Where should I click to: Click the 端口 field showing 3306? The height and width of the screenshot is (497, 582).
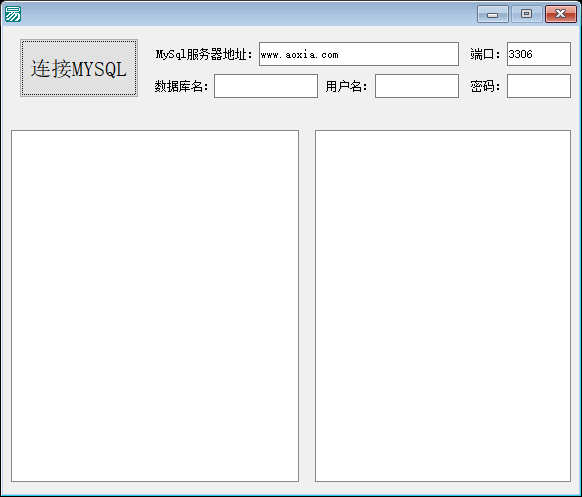(539, 54)
